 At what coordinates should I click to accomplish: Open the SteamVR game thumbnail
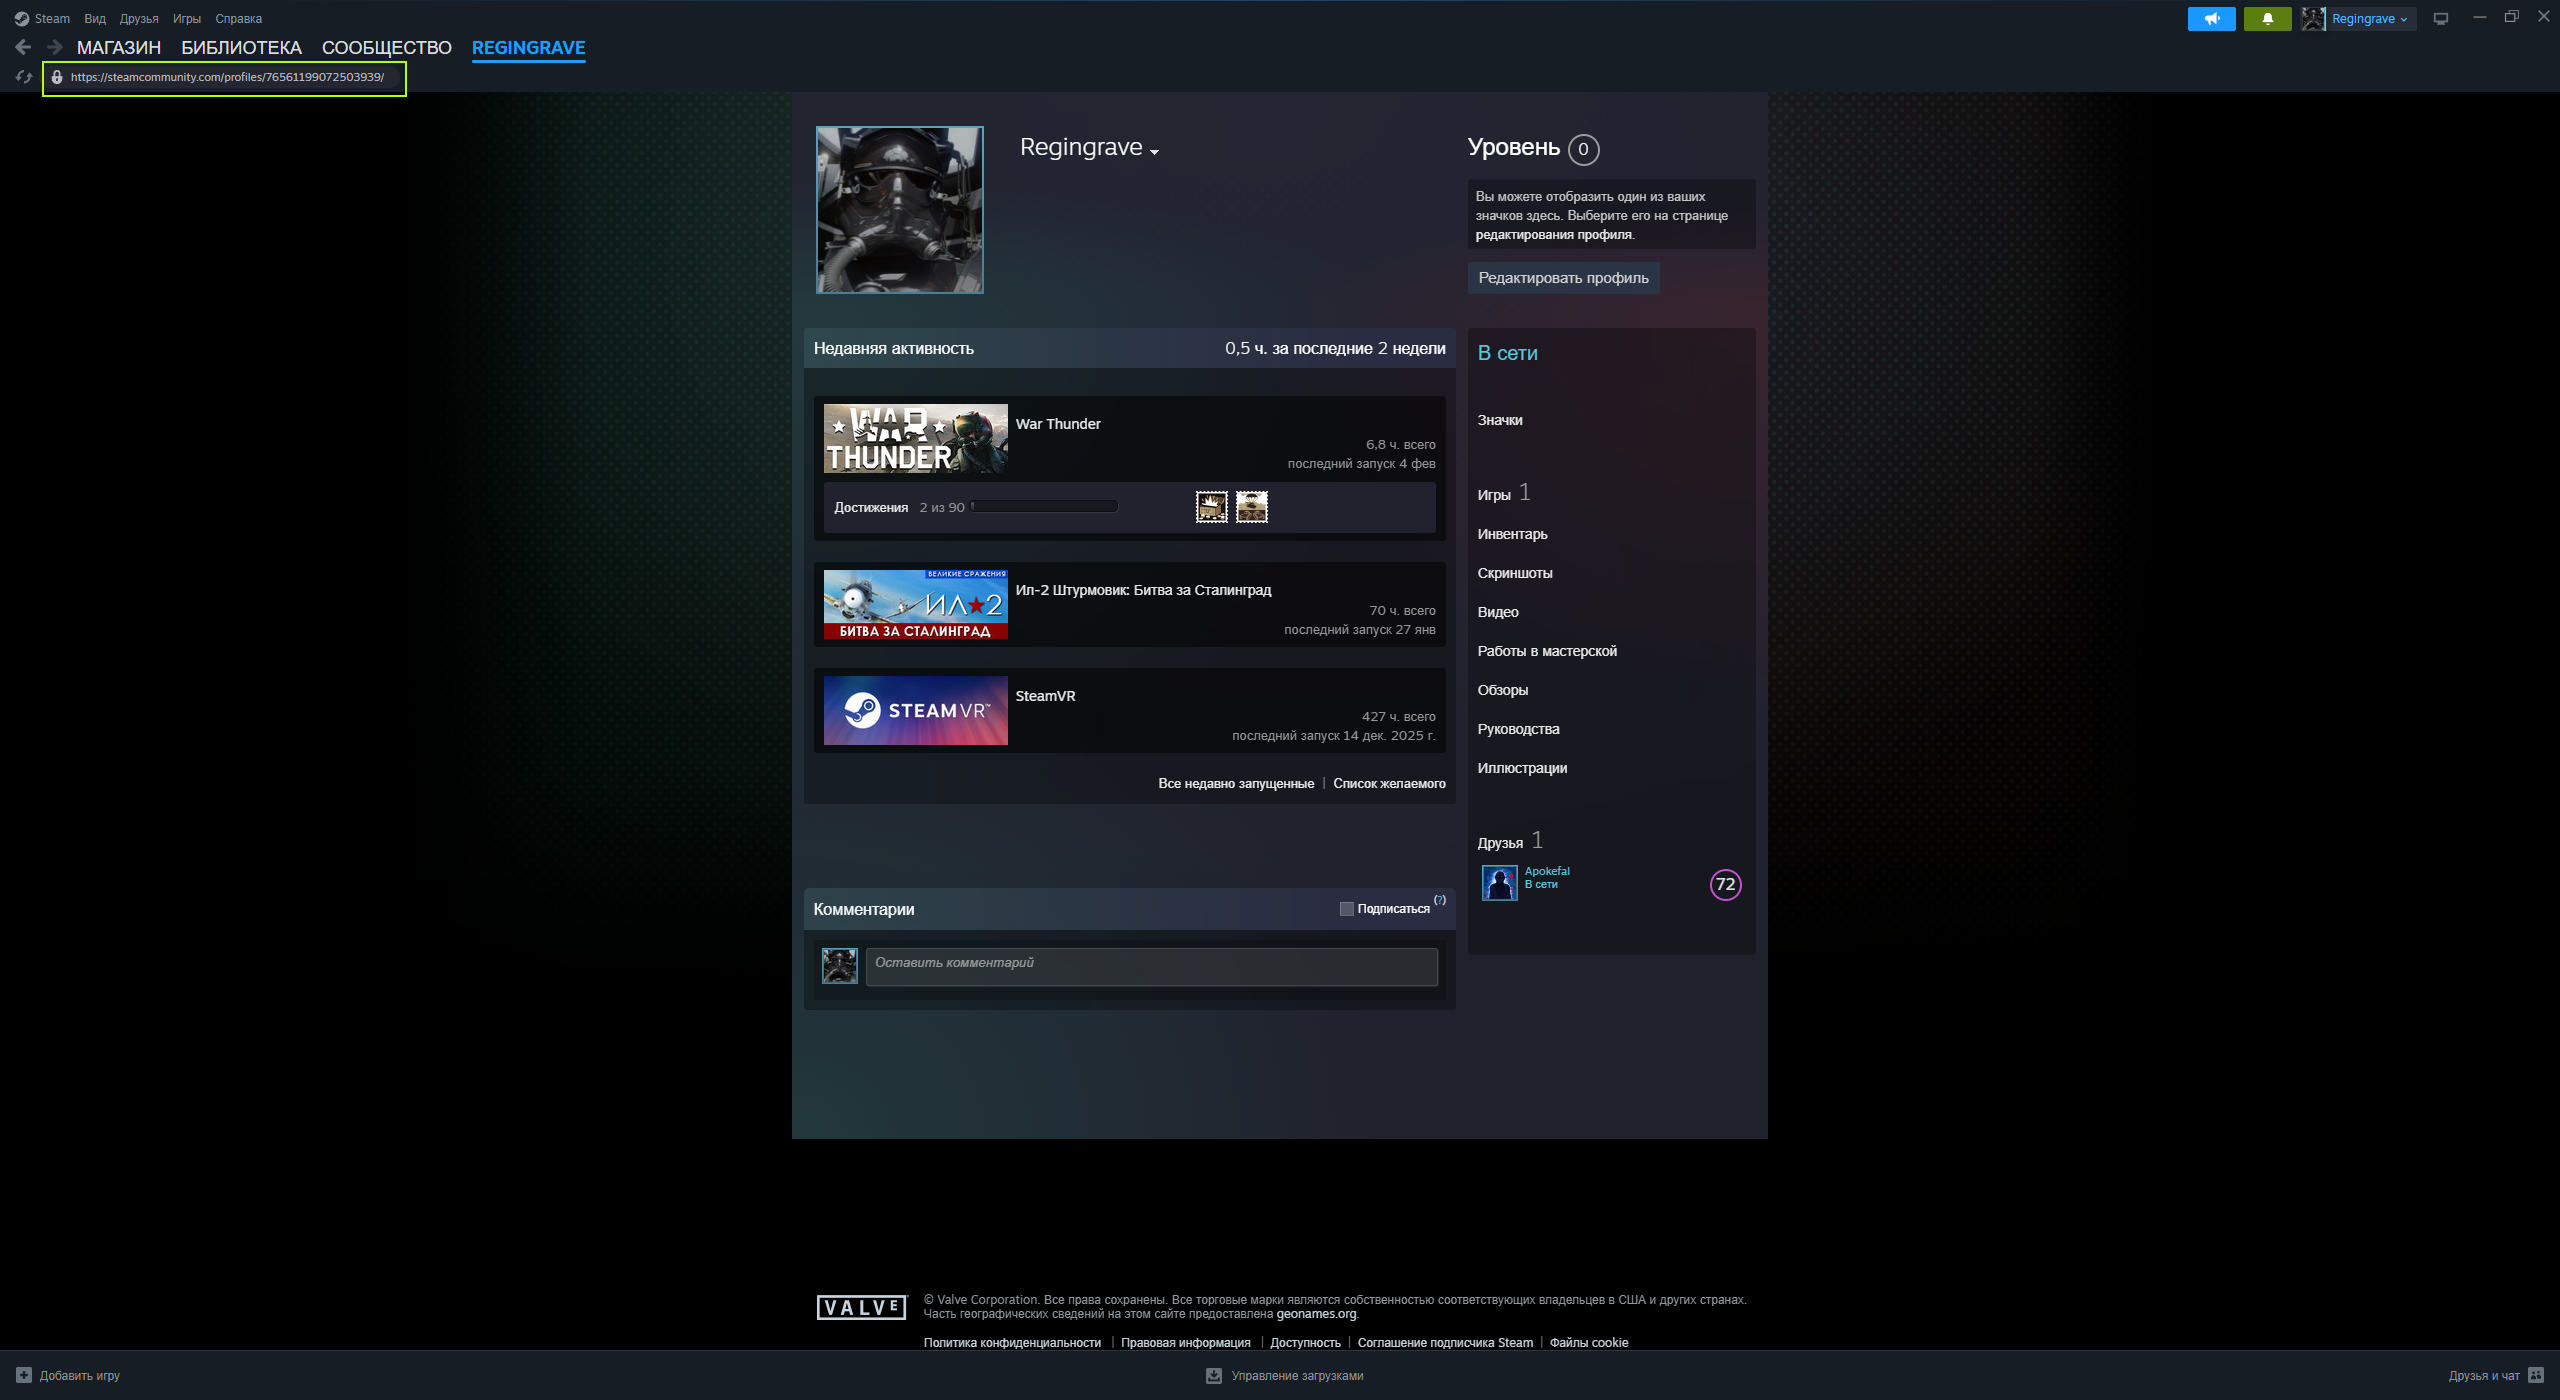(x=915, y=710)
